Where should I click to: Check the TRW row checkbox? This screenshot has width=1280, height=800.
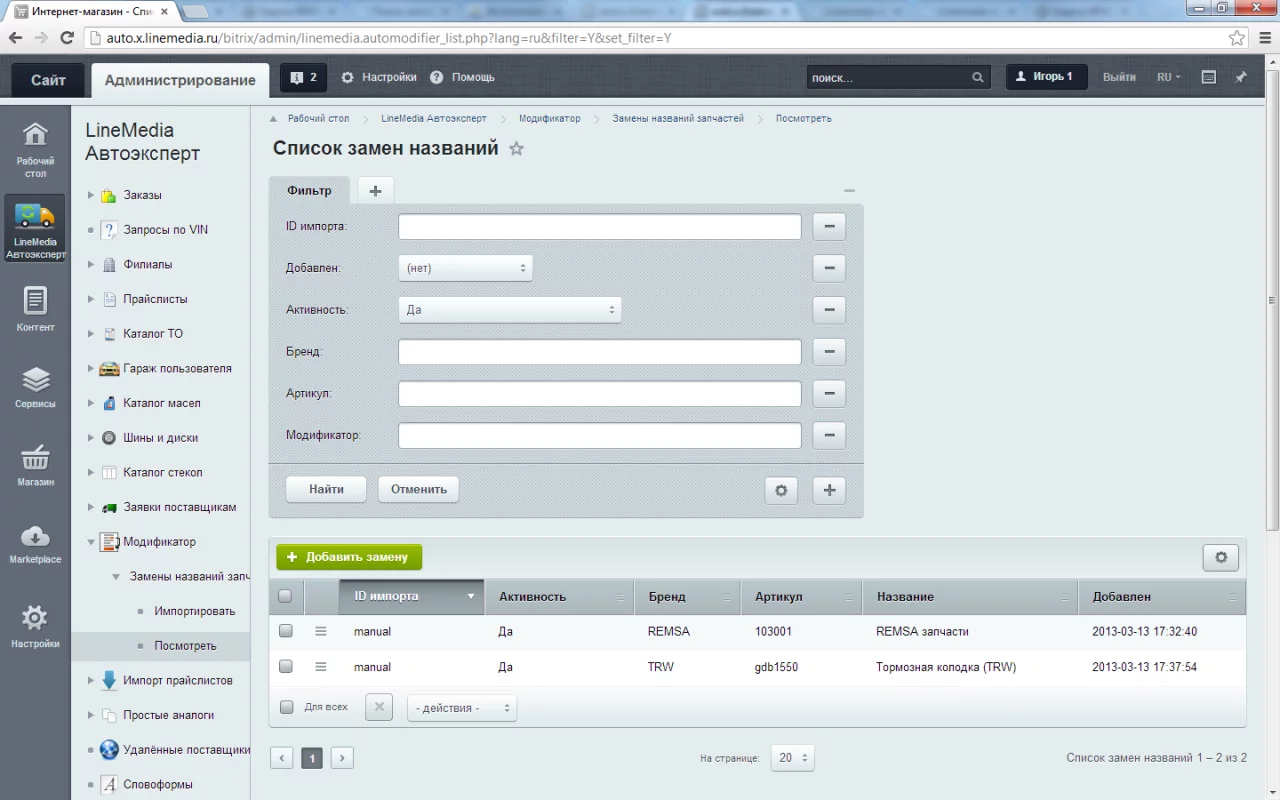(x=286, y=667)
